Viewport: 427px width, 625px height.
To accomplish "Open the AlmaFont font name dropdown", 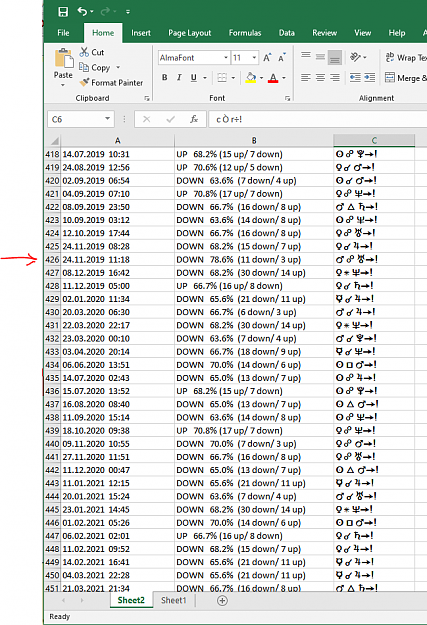I will (226, 58).
